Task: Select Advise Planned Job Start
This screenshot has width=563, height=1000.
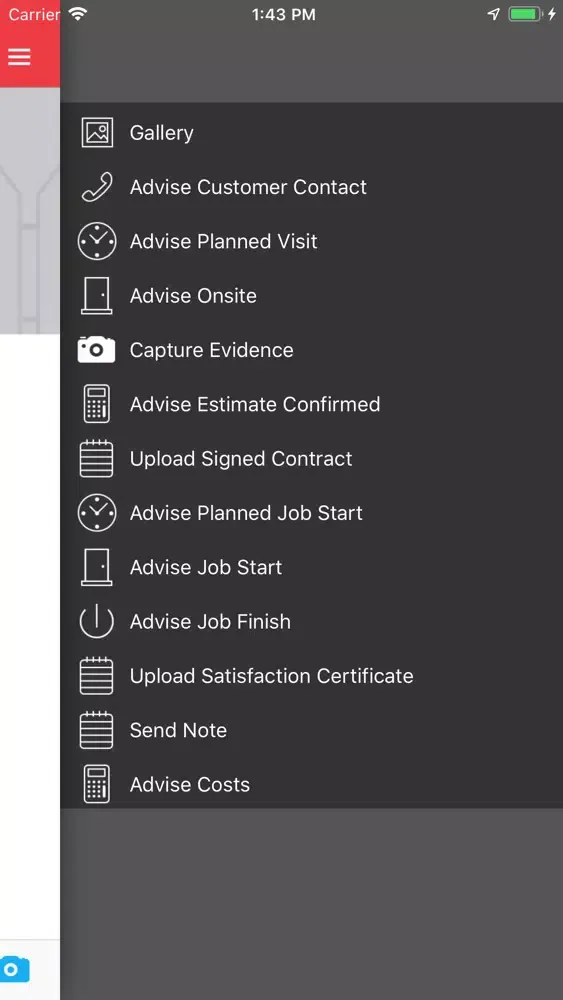Action: (x=311, y=513)
